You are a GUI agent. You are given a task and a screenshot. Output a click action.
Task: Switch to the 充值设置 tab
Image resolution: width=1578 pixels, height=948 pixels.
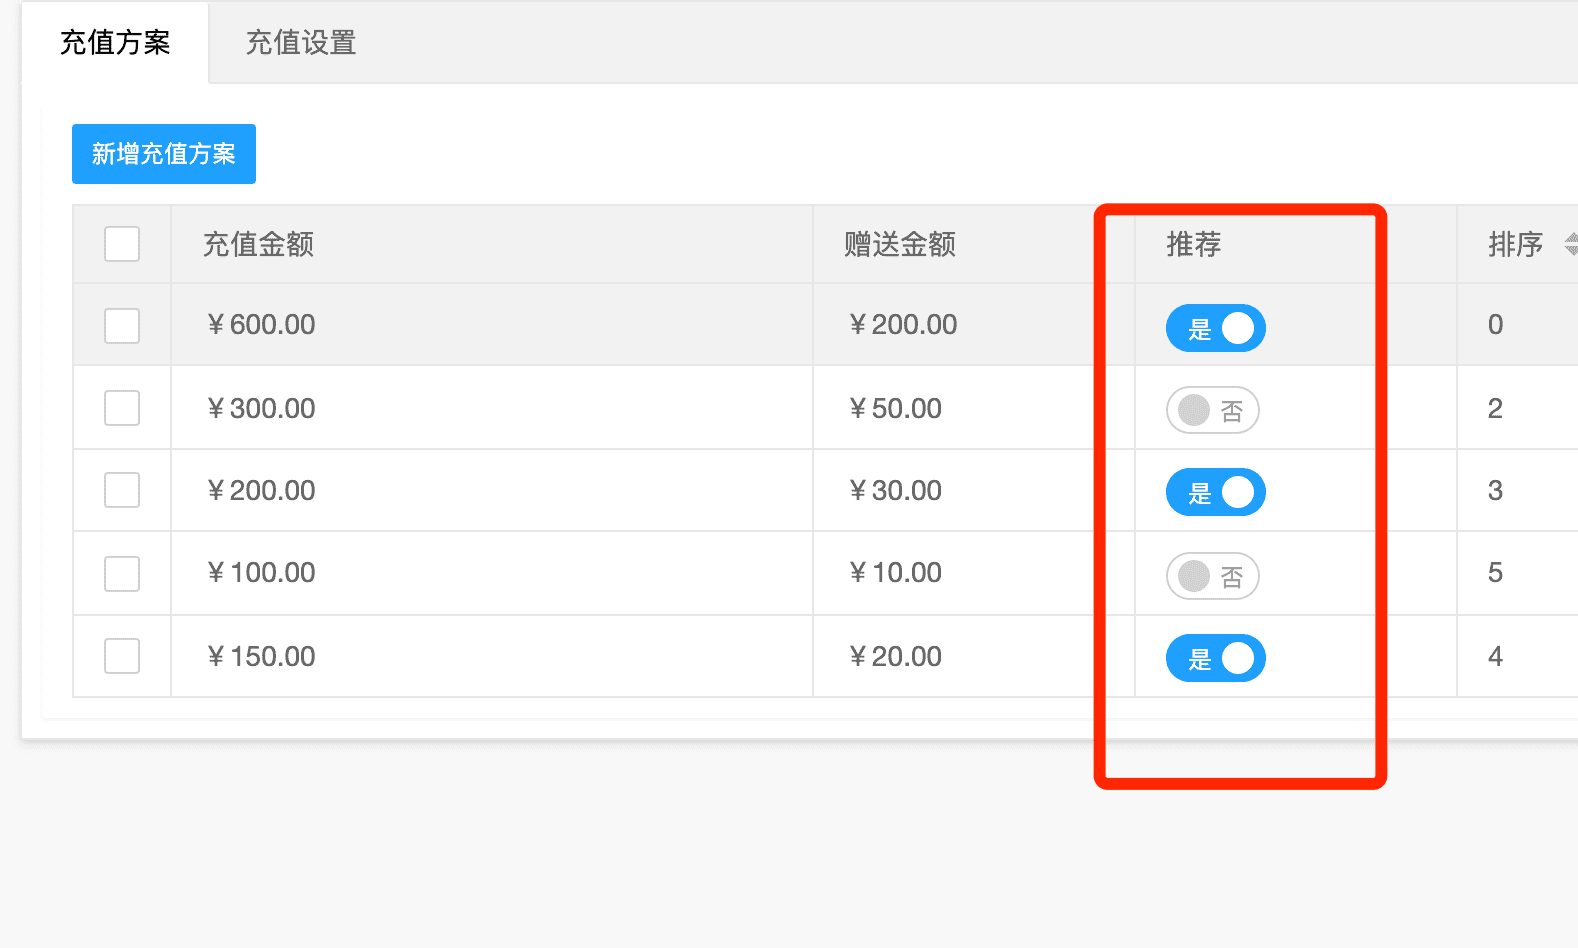pos(301,43)
